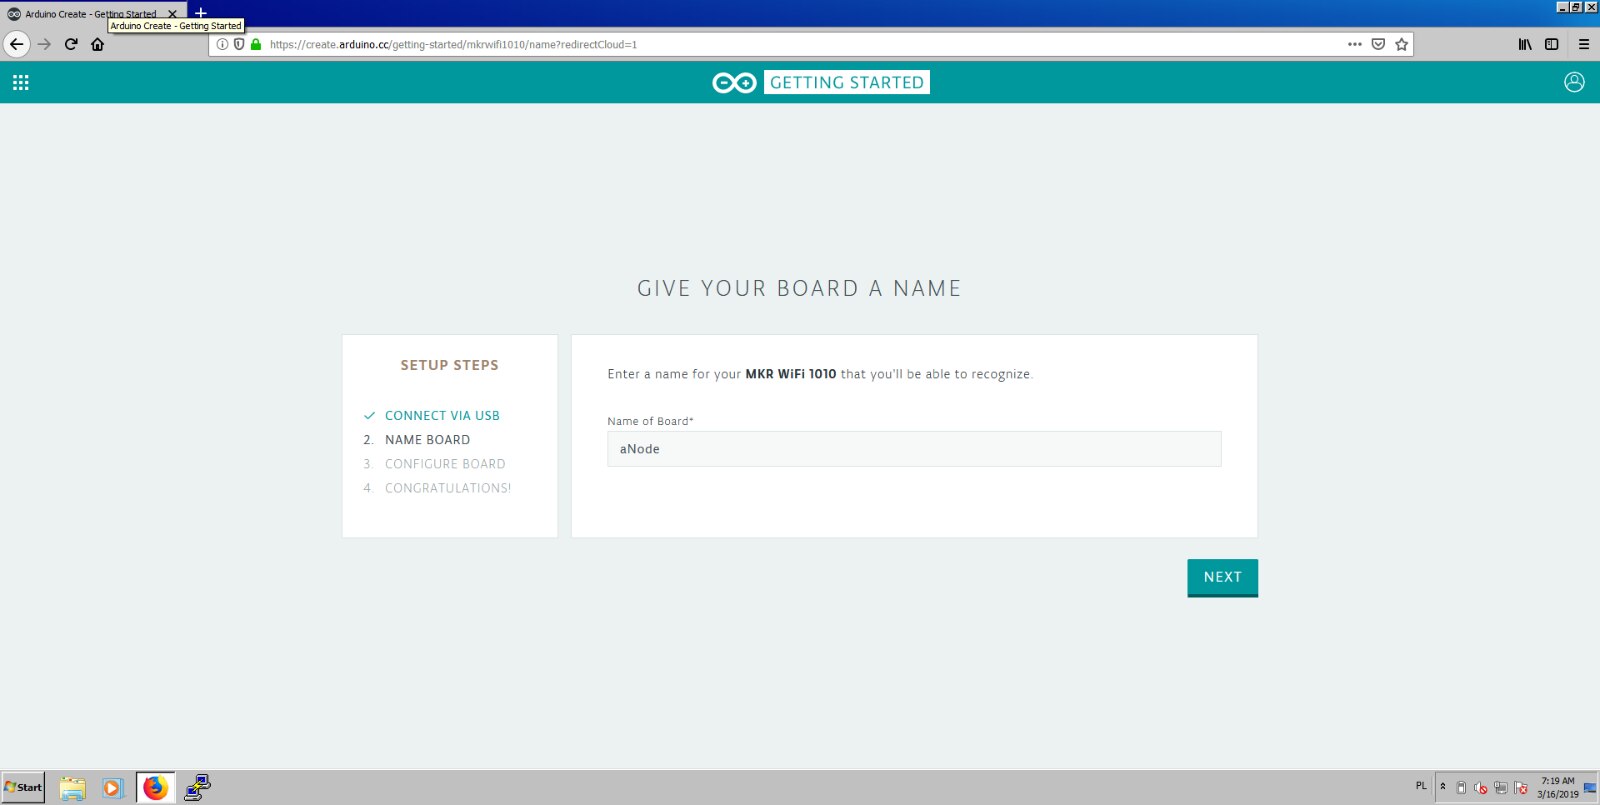Open the Arduino apps grid menu

[x=21, y=83]
